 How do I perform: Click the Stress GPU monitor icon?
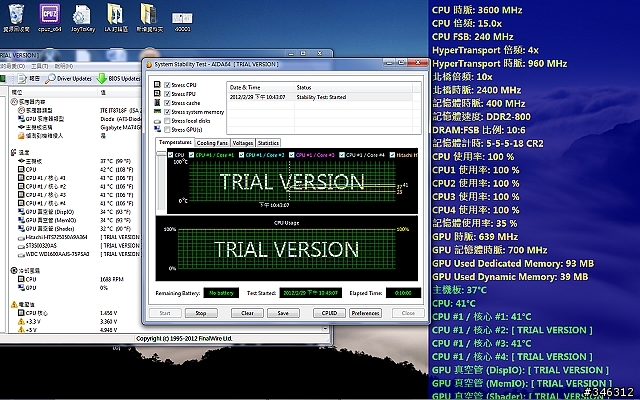pos(157,129)
